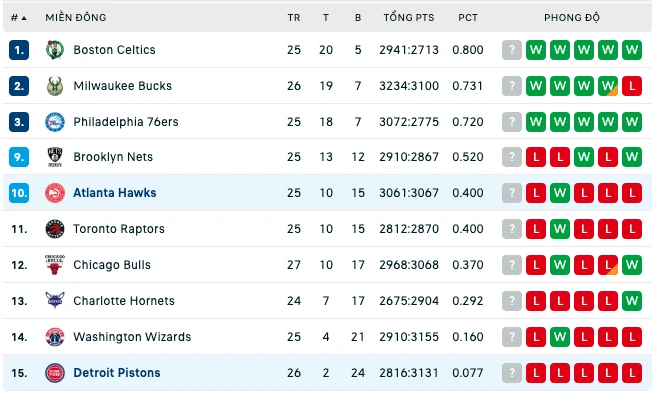Click the Boston Celtics team logo
This screenshot has width=655, height=394.
click(55, 50)
